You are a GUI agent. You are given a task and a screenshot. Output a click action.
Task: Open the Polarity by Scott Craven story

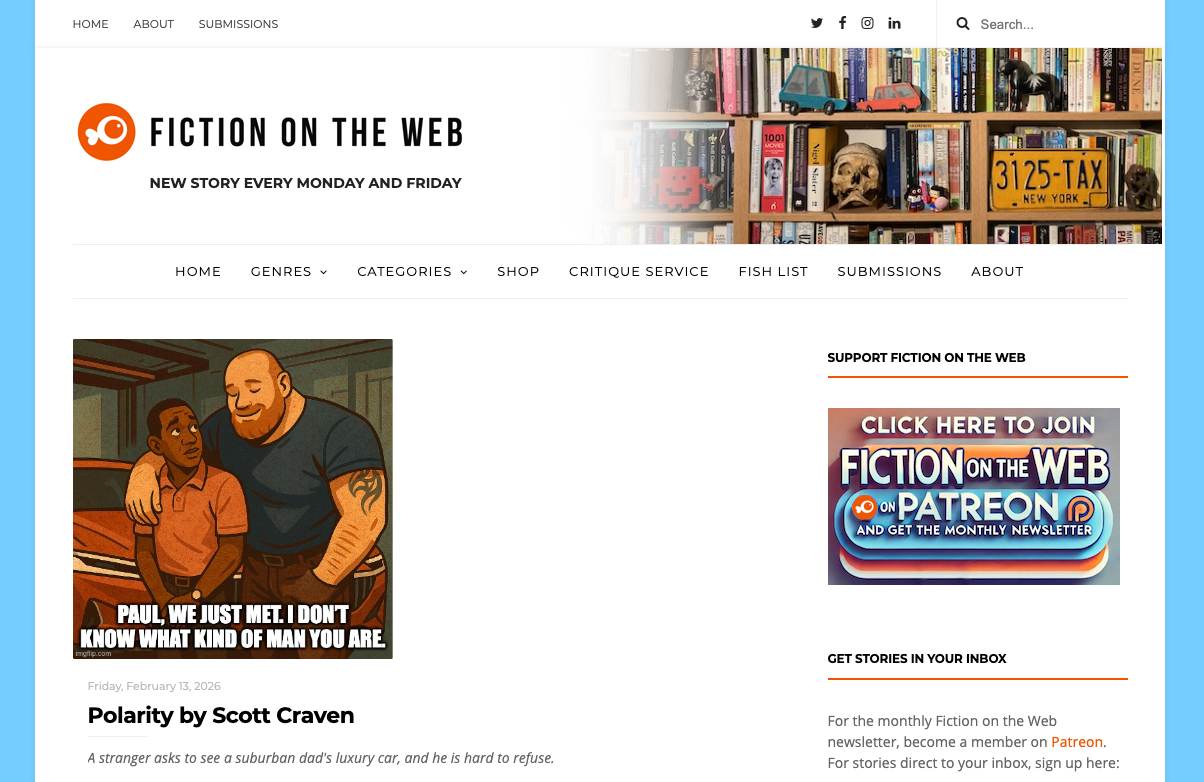tap(221, 715)
